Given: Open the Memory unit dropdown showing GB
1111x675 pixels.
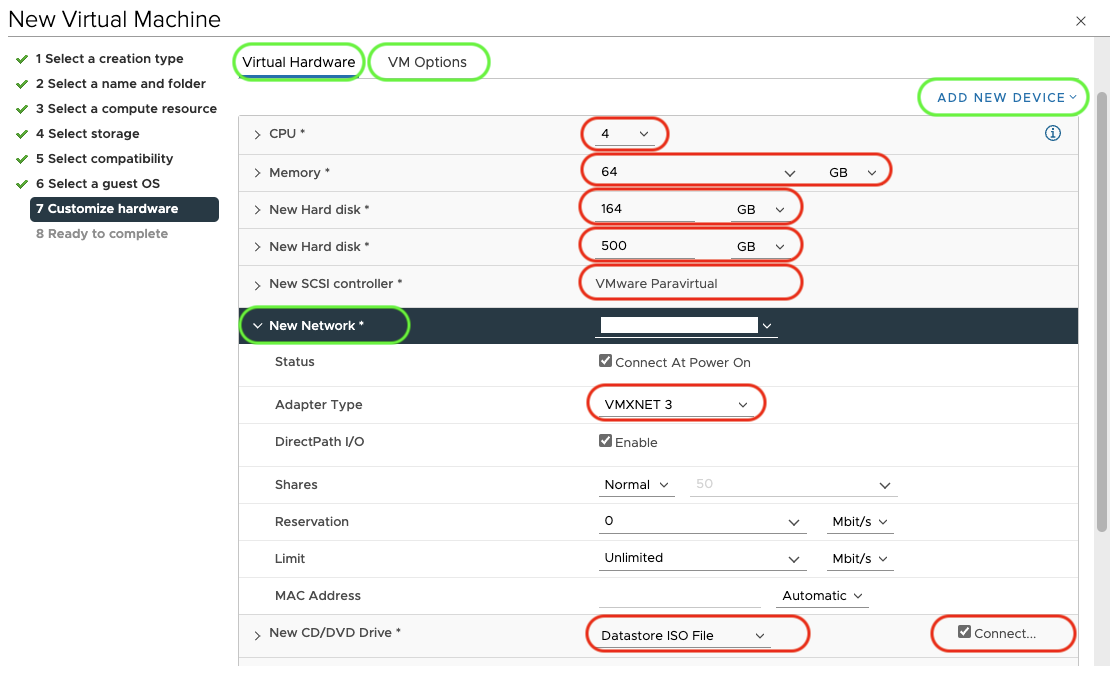Looking at the screenshot, I should pyautogui.click(x=851, y=170).
